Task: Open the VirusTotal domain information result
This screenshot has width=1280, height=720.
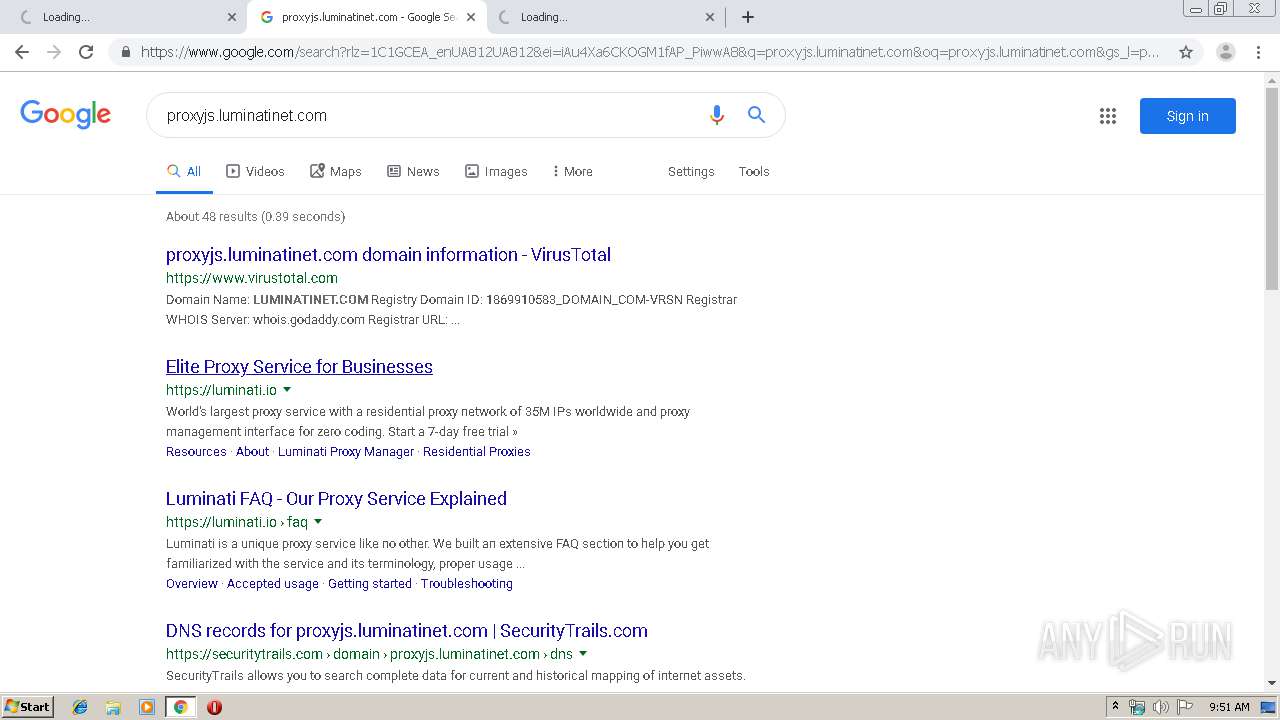Action: click(x=388, y=254)
